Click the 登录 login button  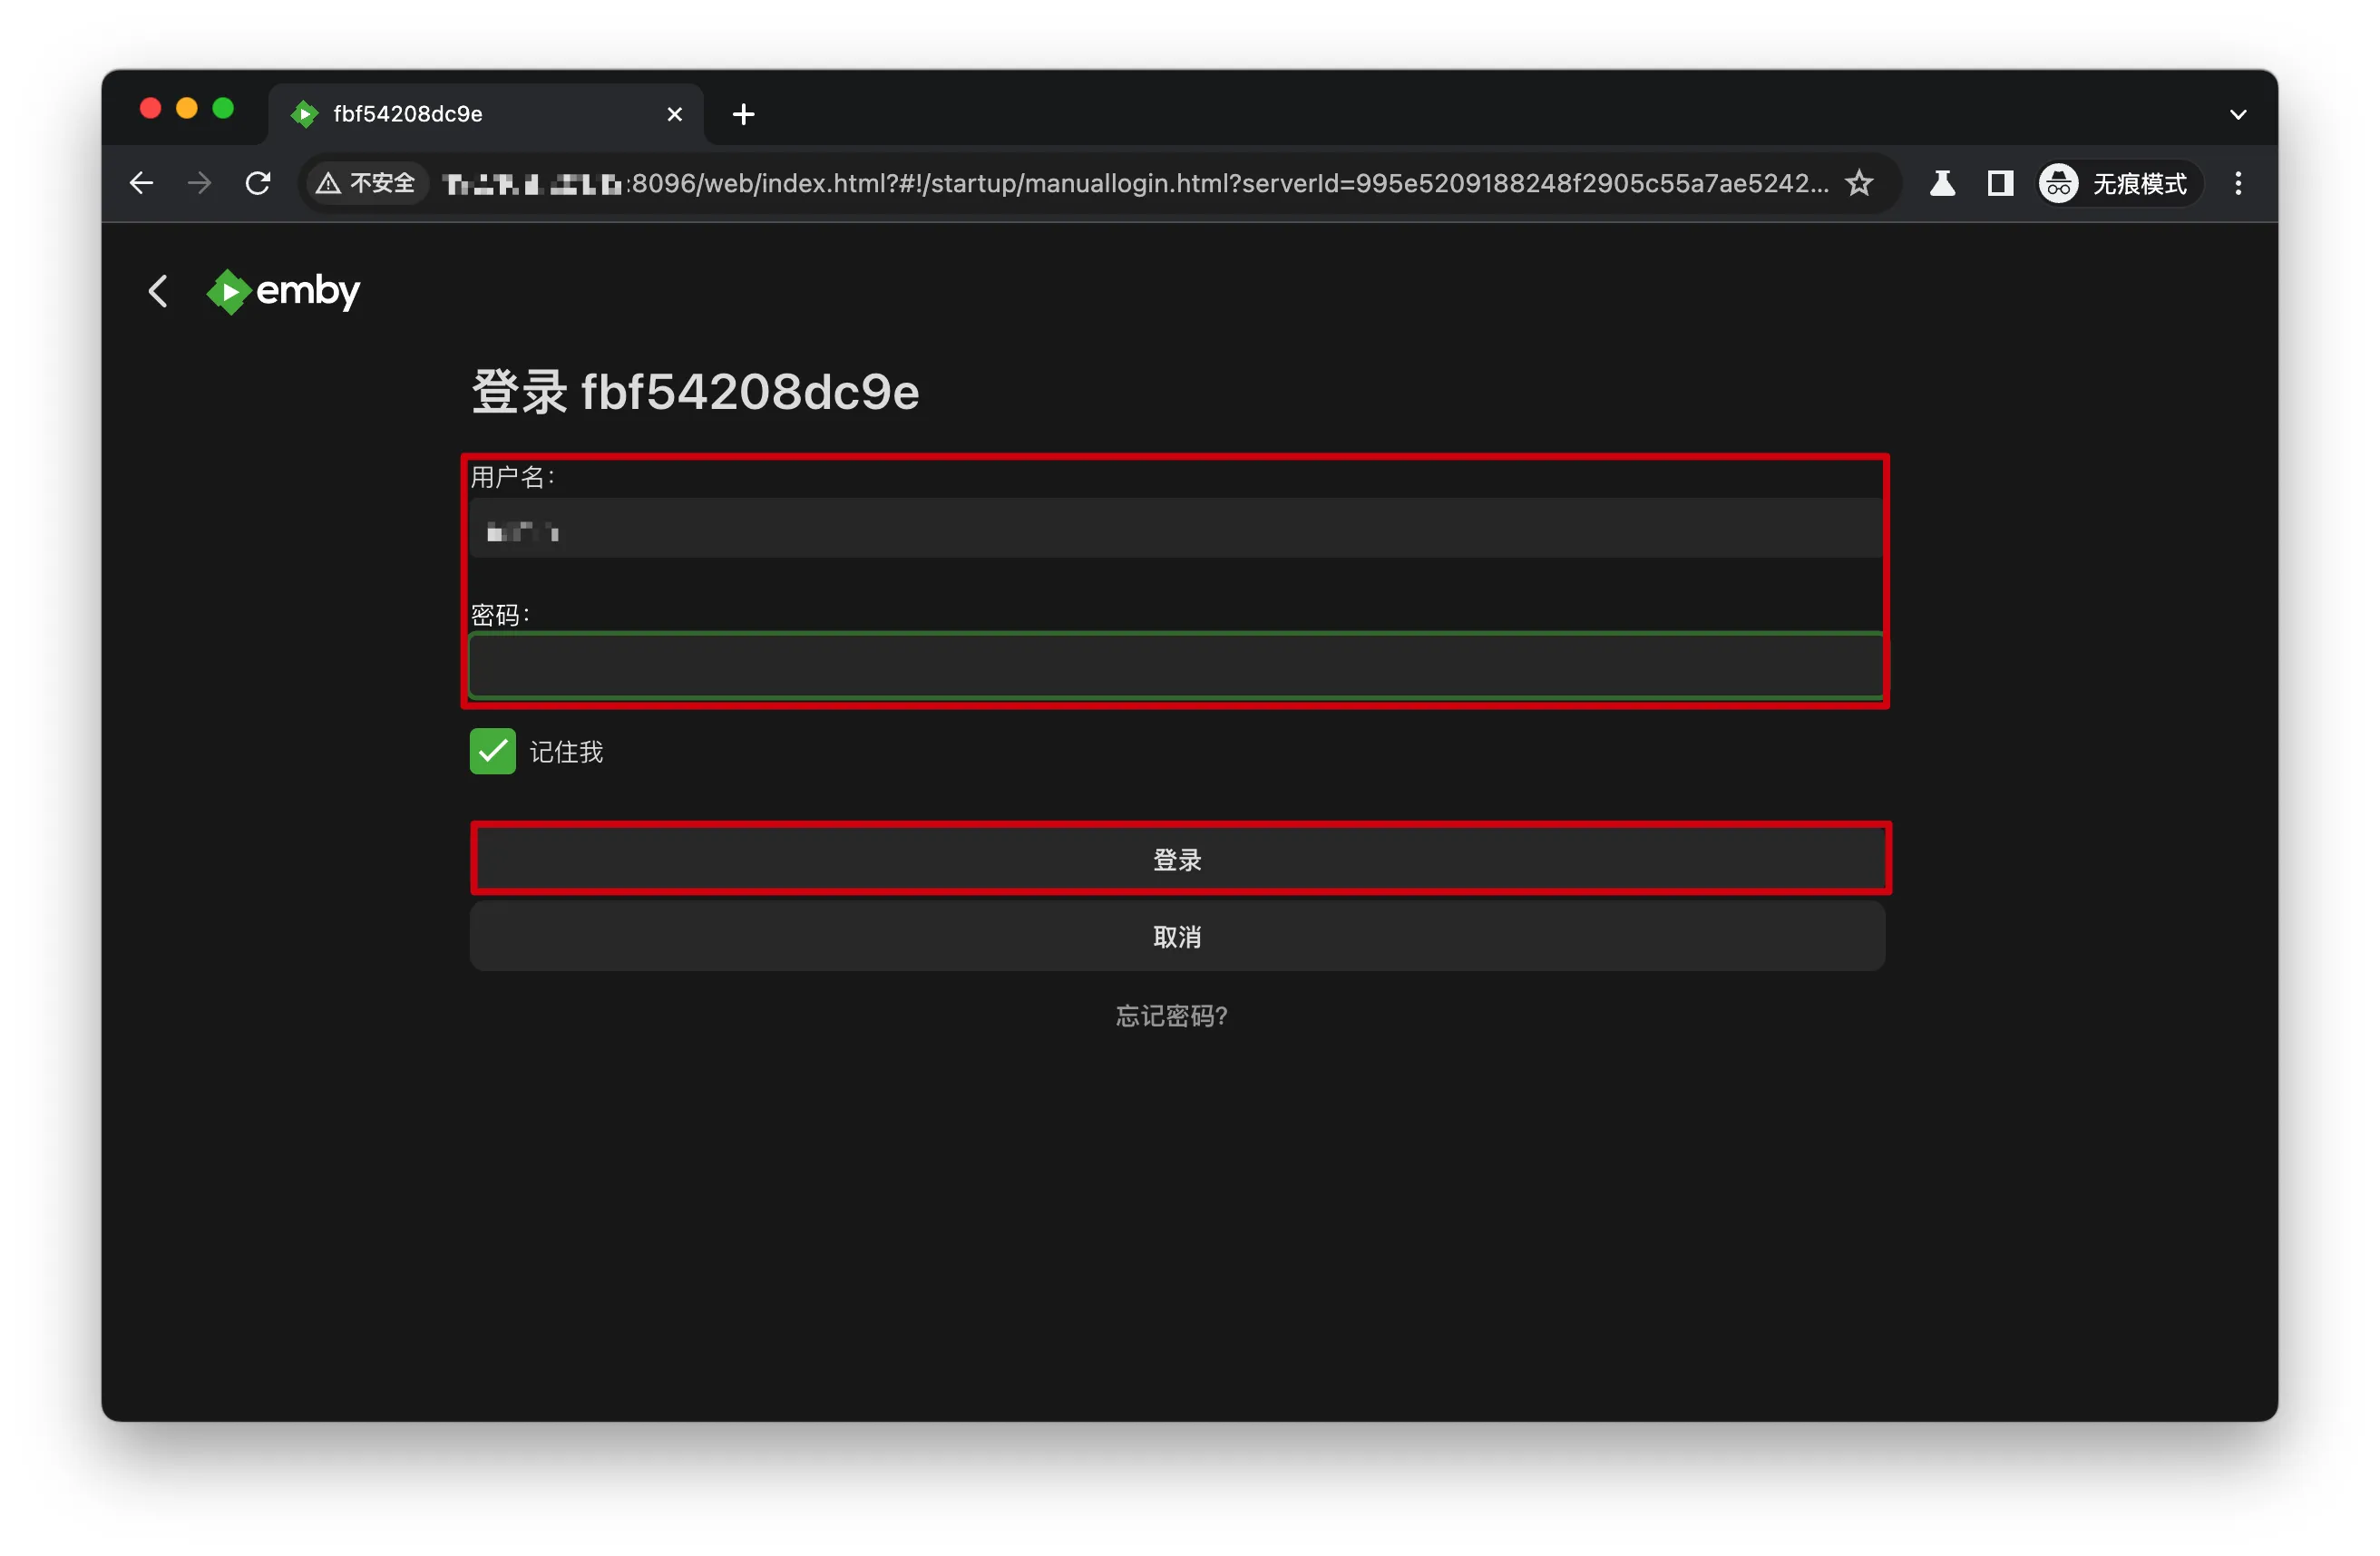click(1178, 859)
